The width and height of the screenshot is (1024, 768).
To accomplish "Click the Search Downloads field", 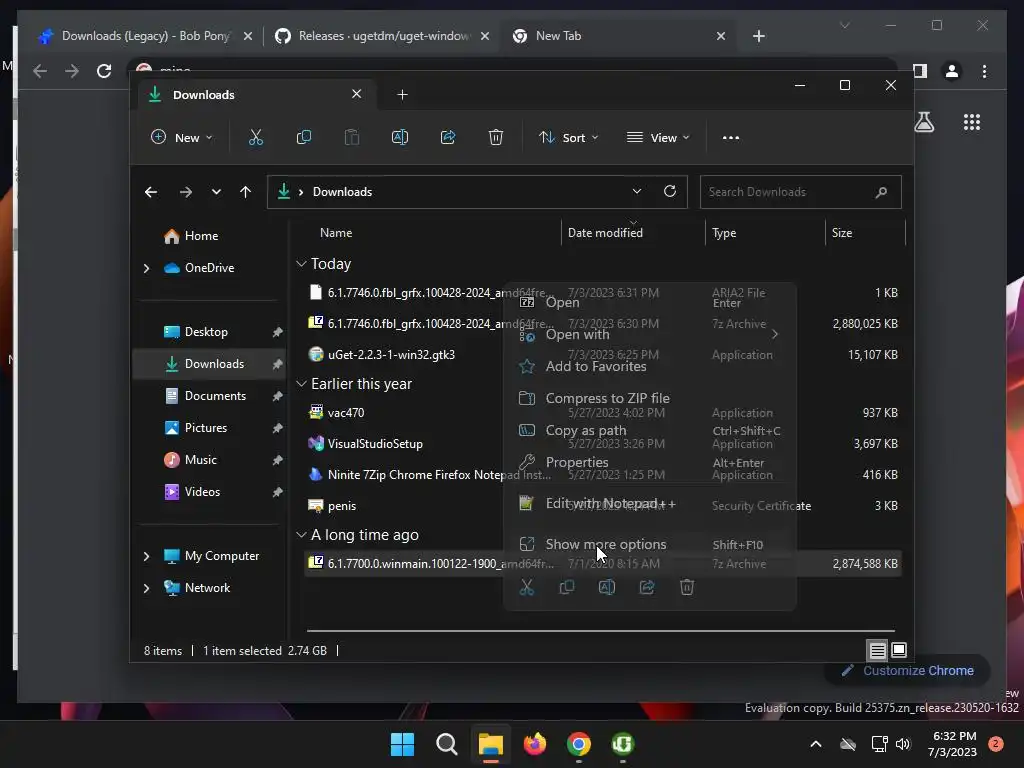I will click(x=801, y=192).
